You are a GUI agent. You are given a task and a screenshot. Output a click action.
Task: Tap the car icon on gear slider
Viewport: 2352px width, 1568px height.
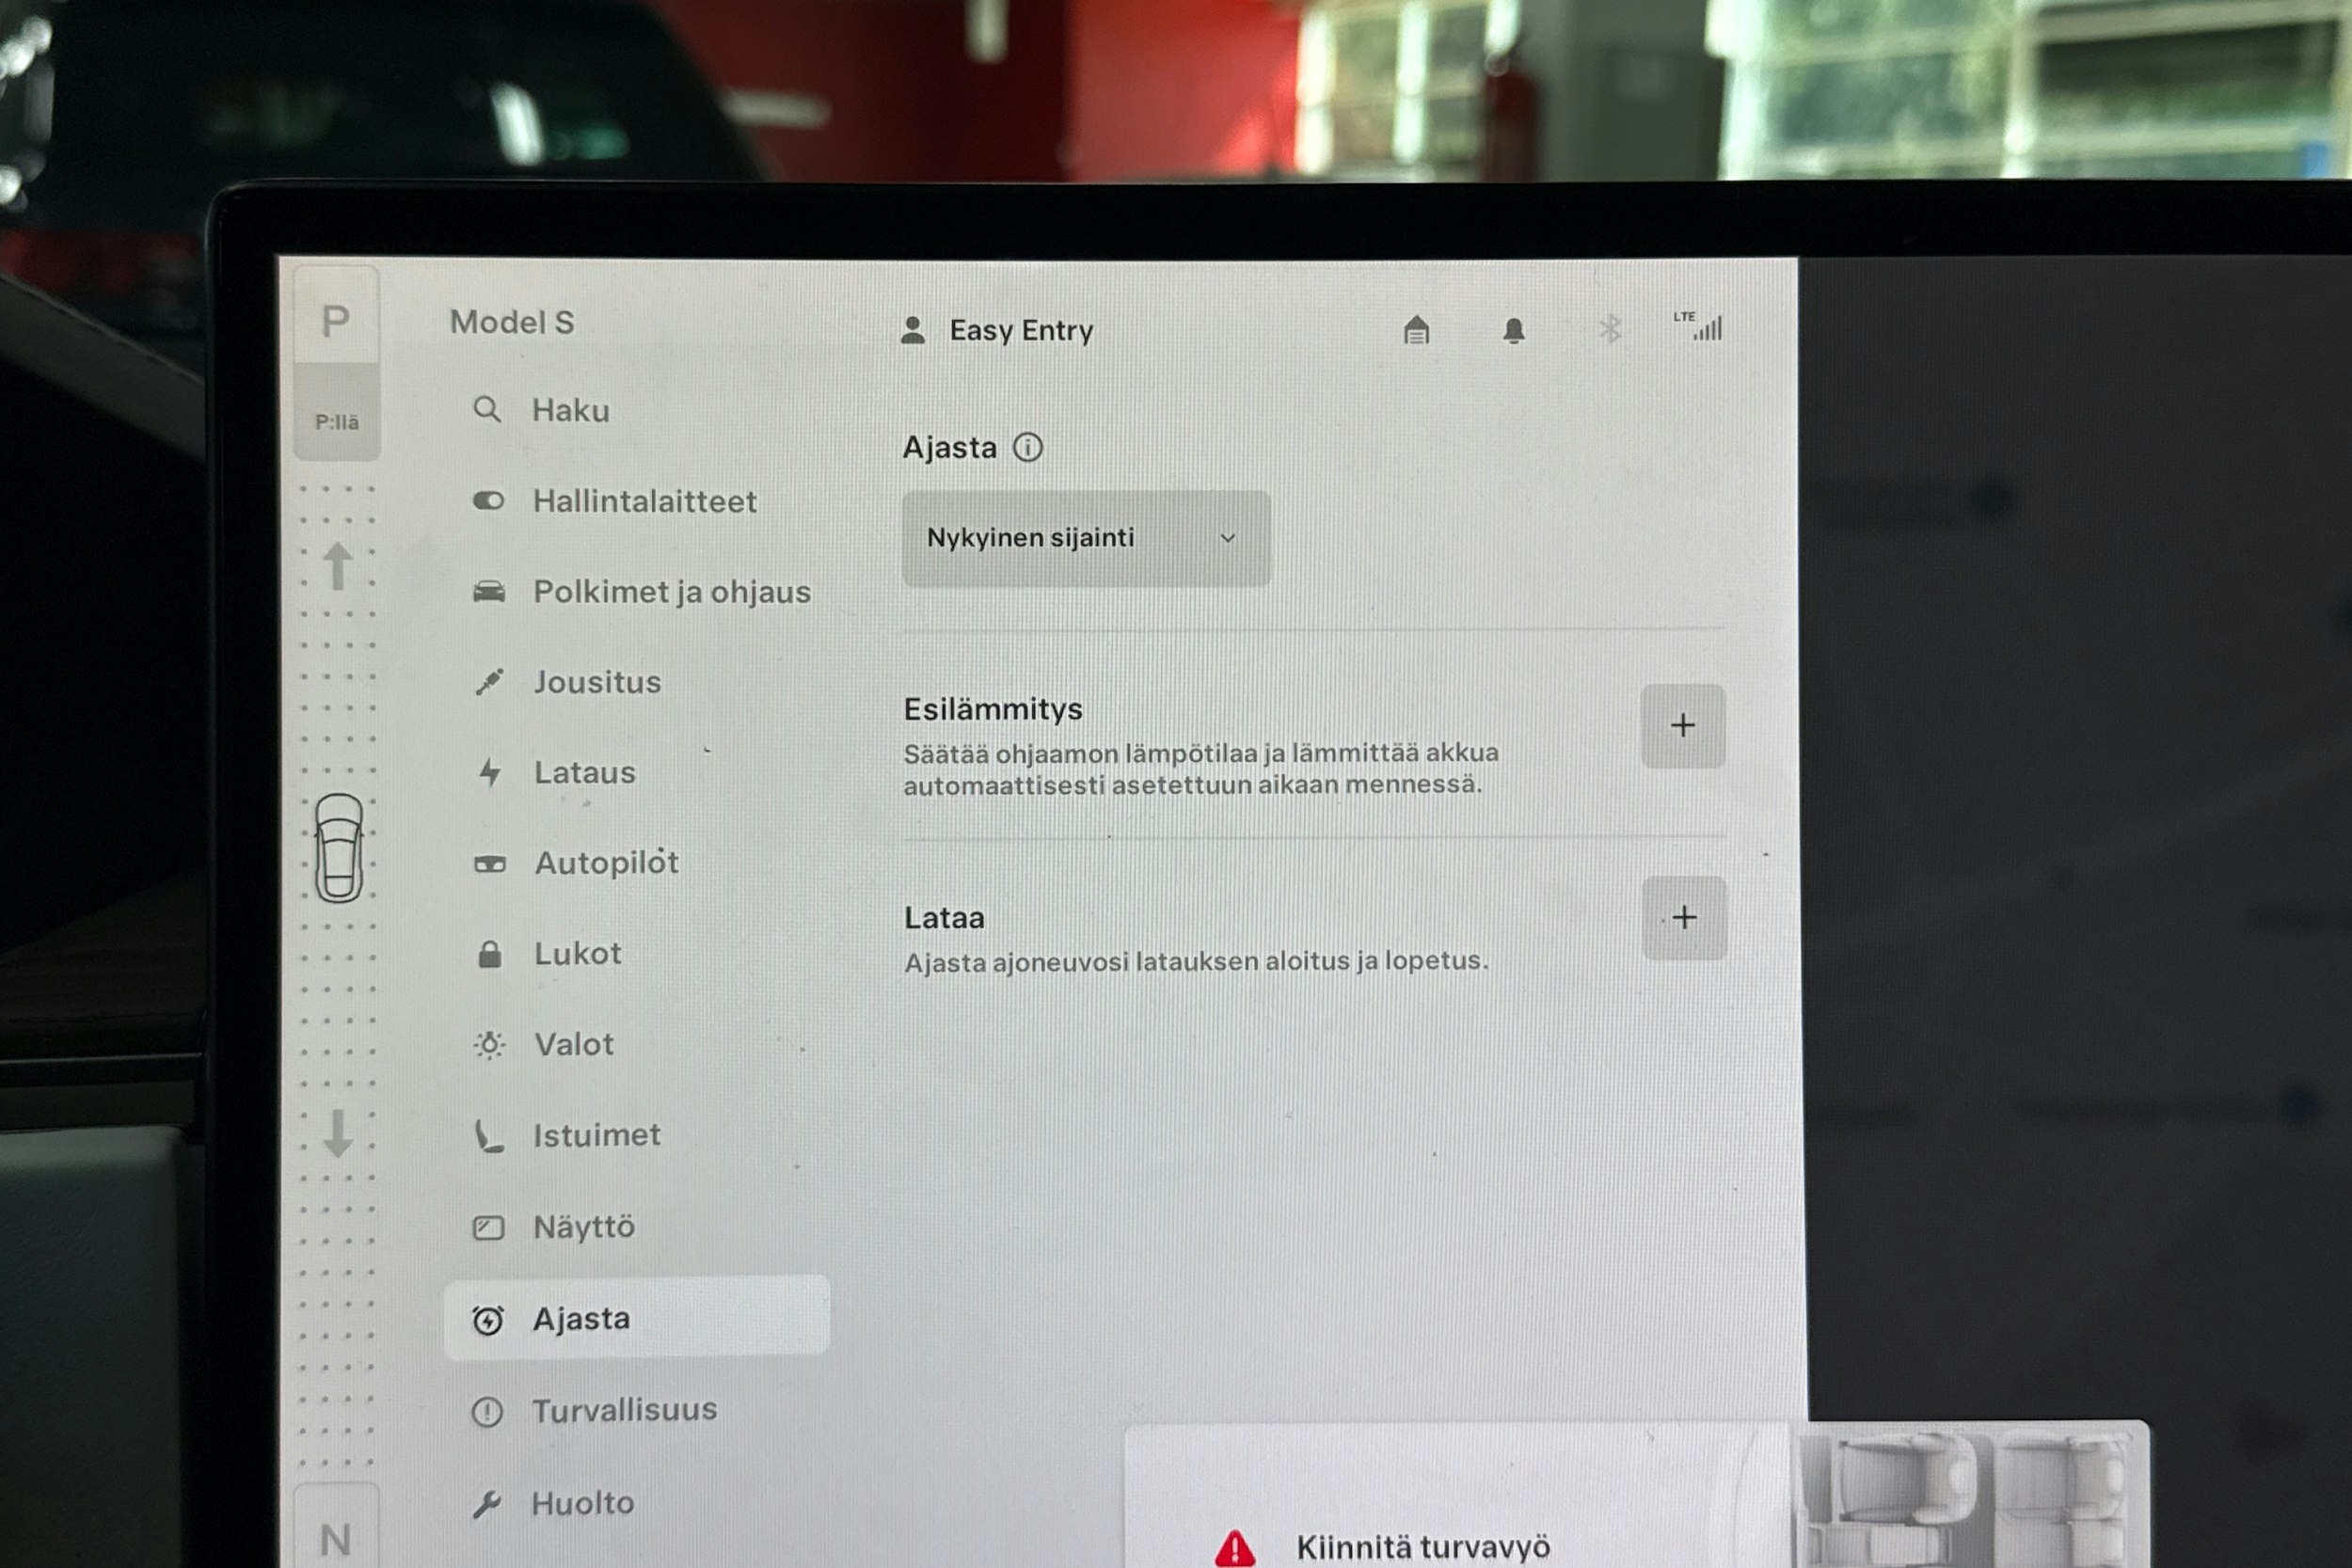click(339, 848)
